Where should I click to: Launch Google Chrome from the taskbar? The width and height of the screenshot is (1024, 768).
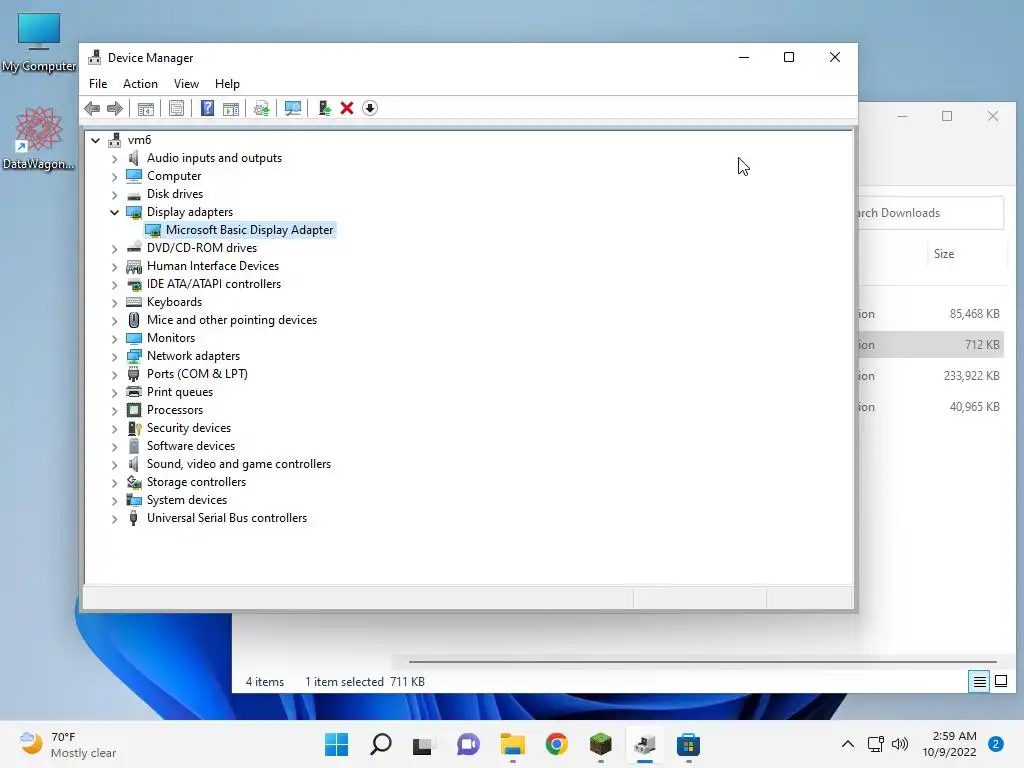[x=556, y=744]
